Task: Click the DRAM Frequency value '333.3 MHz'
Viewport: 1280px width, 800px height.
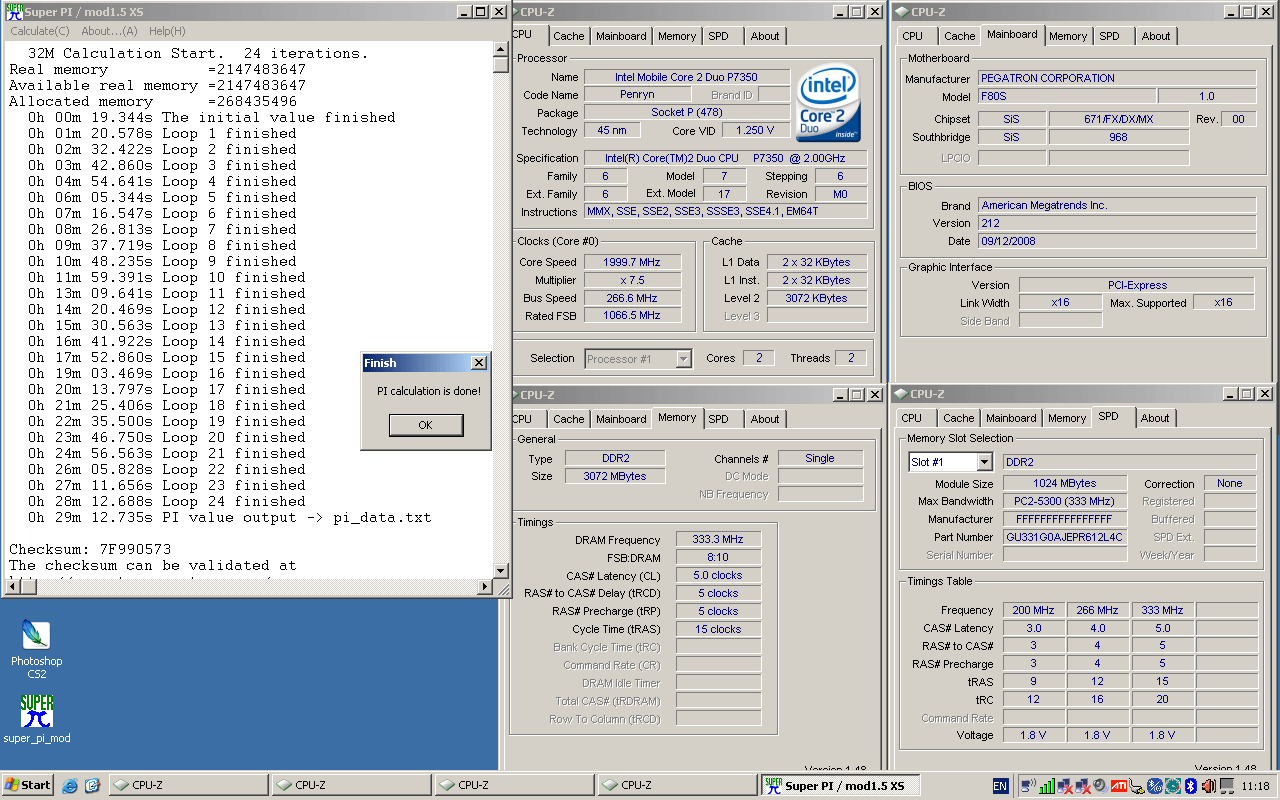Action: pos(718,540)
